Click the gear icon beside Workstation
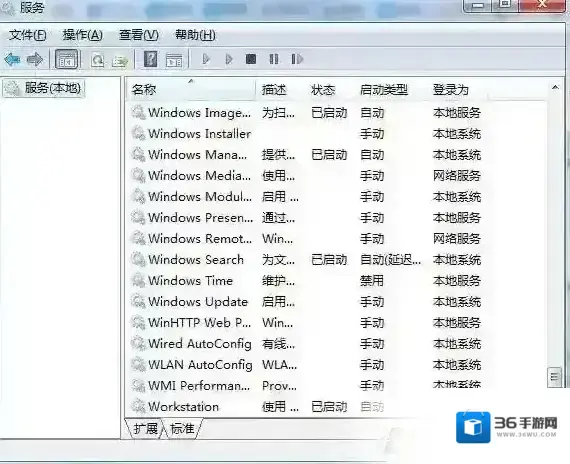The height and width of the screenshot is (464, 570). (138, 406)
